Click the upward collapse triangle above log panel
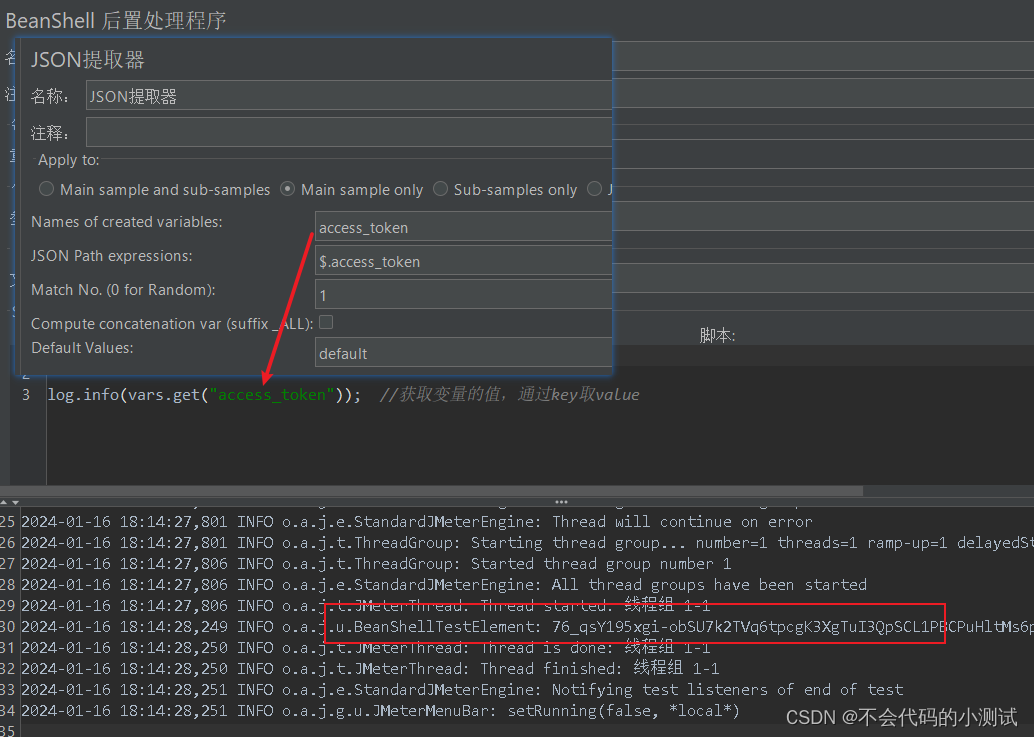The height and width of the screenshot is (737, 1034). pos(4,503)
